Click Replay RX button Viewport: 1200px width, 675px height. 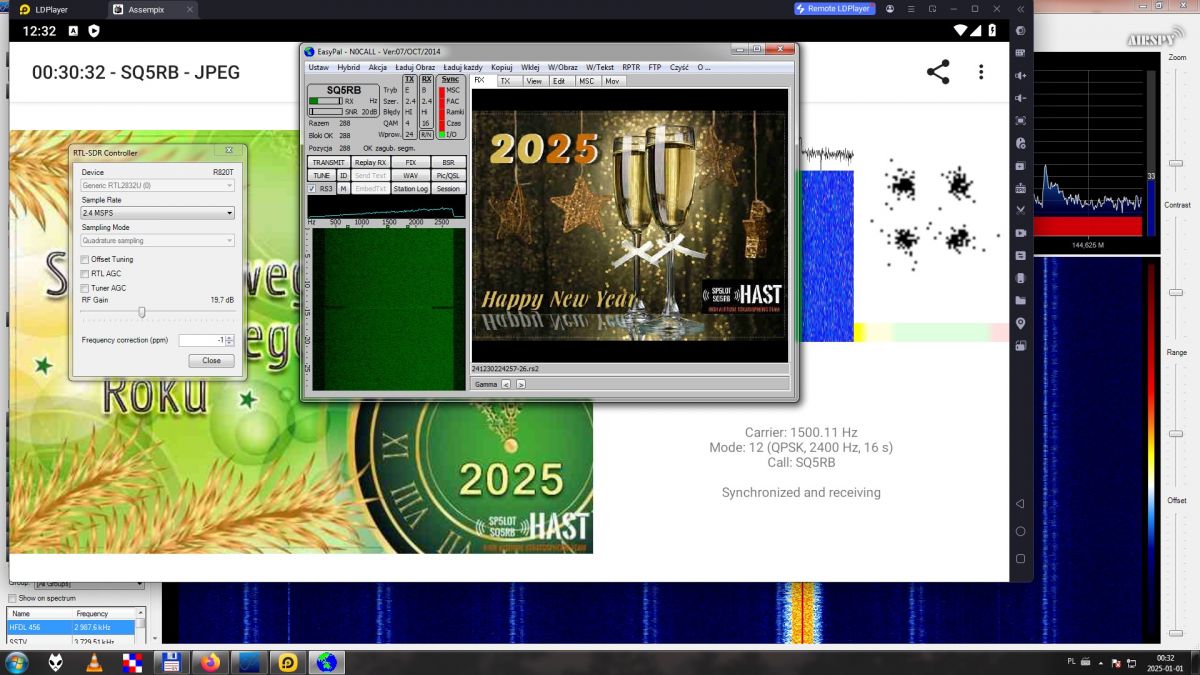(370, 162)
